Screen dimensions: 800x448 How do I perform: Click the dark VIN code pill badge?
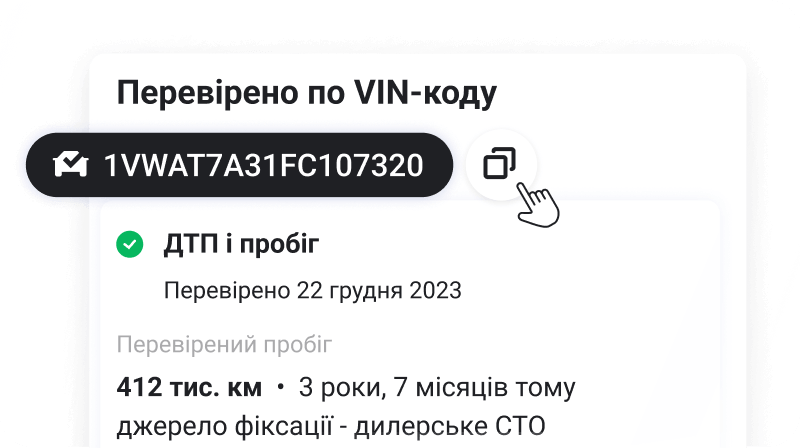pyautogui.click(x=239, y=165)
